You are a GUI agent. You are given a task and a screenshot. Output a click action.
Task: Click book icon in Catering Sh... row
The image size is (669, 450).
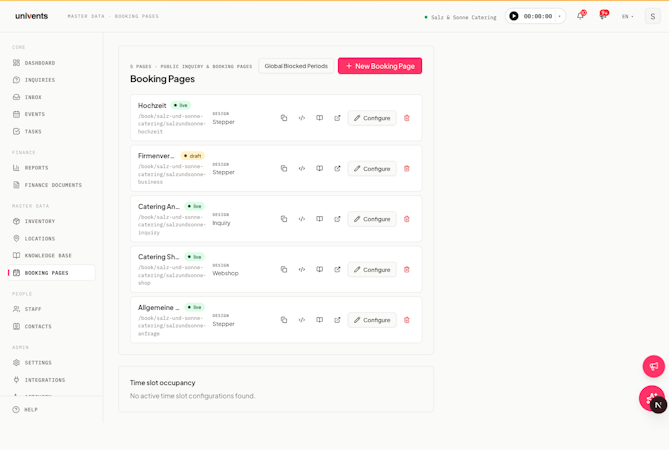(320, 270)
